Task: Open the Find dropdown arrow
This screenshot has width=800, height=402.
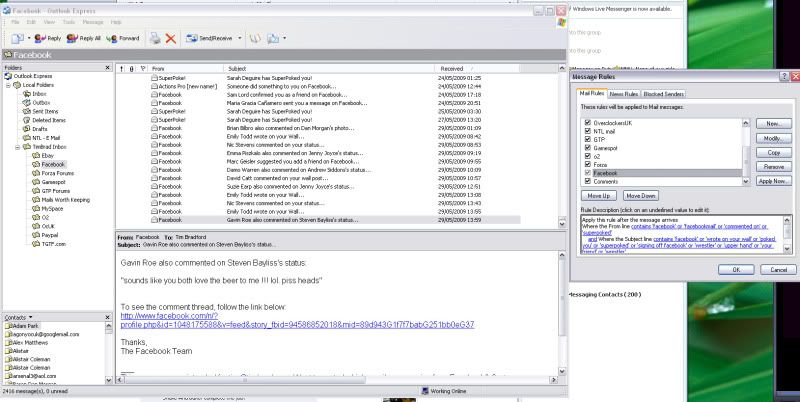Action: pyautogui.click(x=284, y=38)
